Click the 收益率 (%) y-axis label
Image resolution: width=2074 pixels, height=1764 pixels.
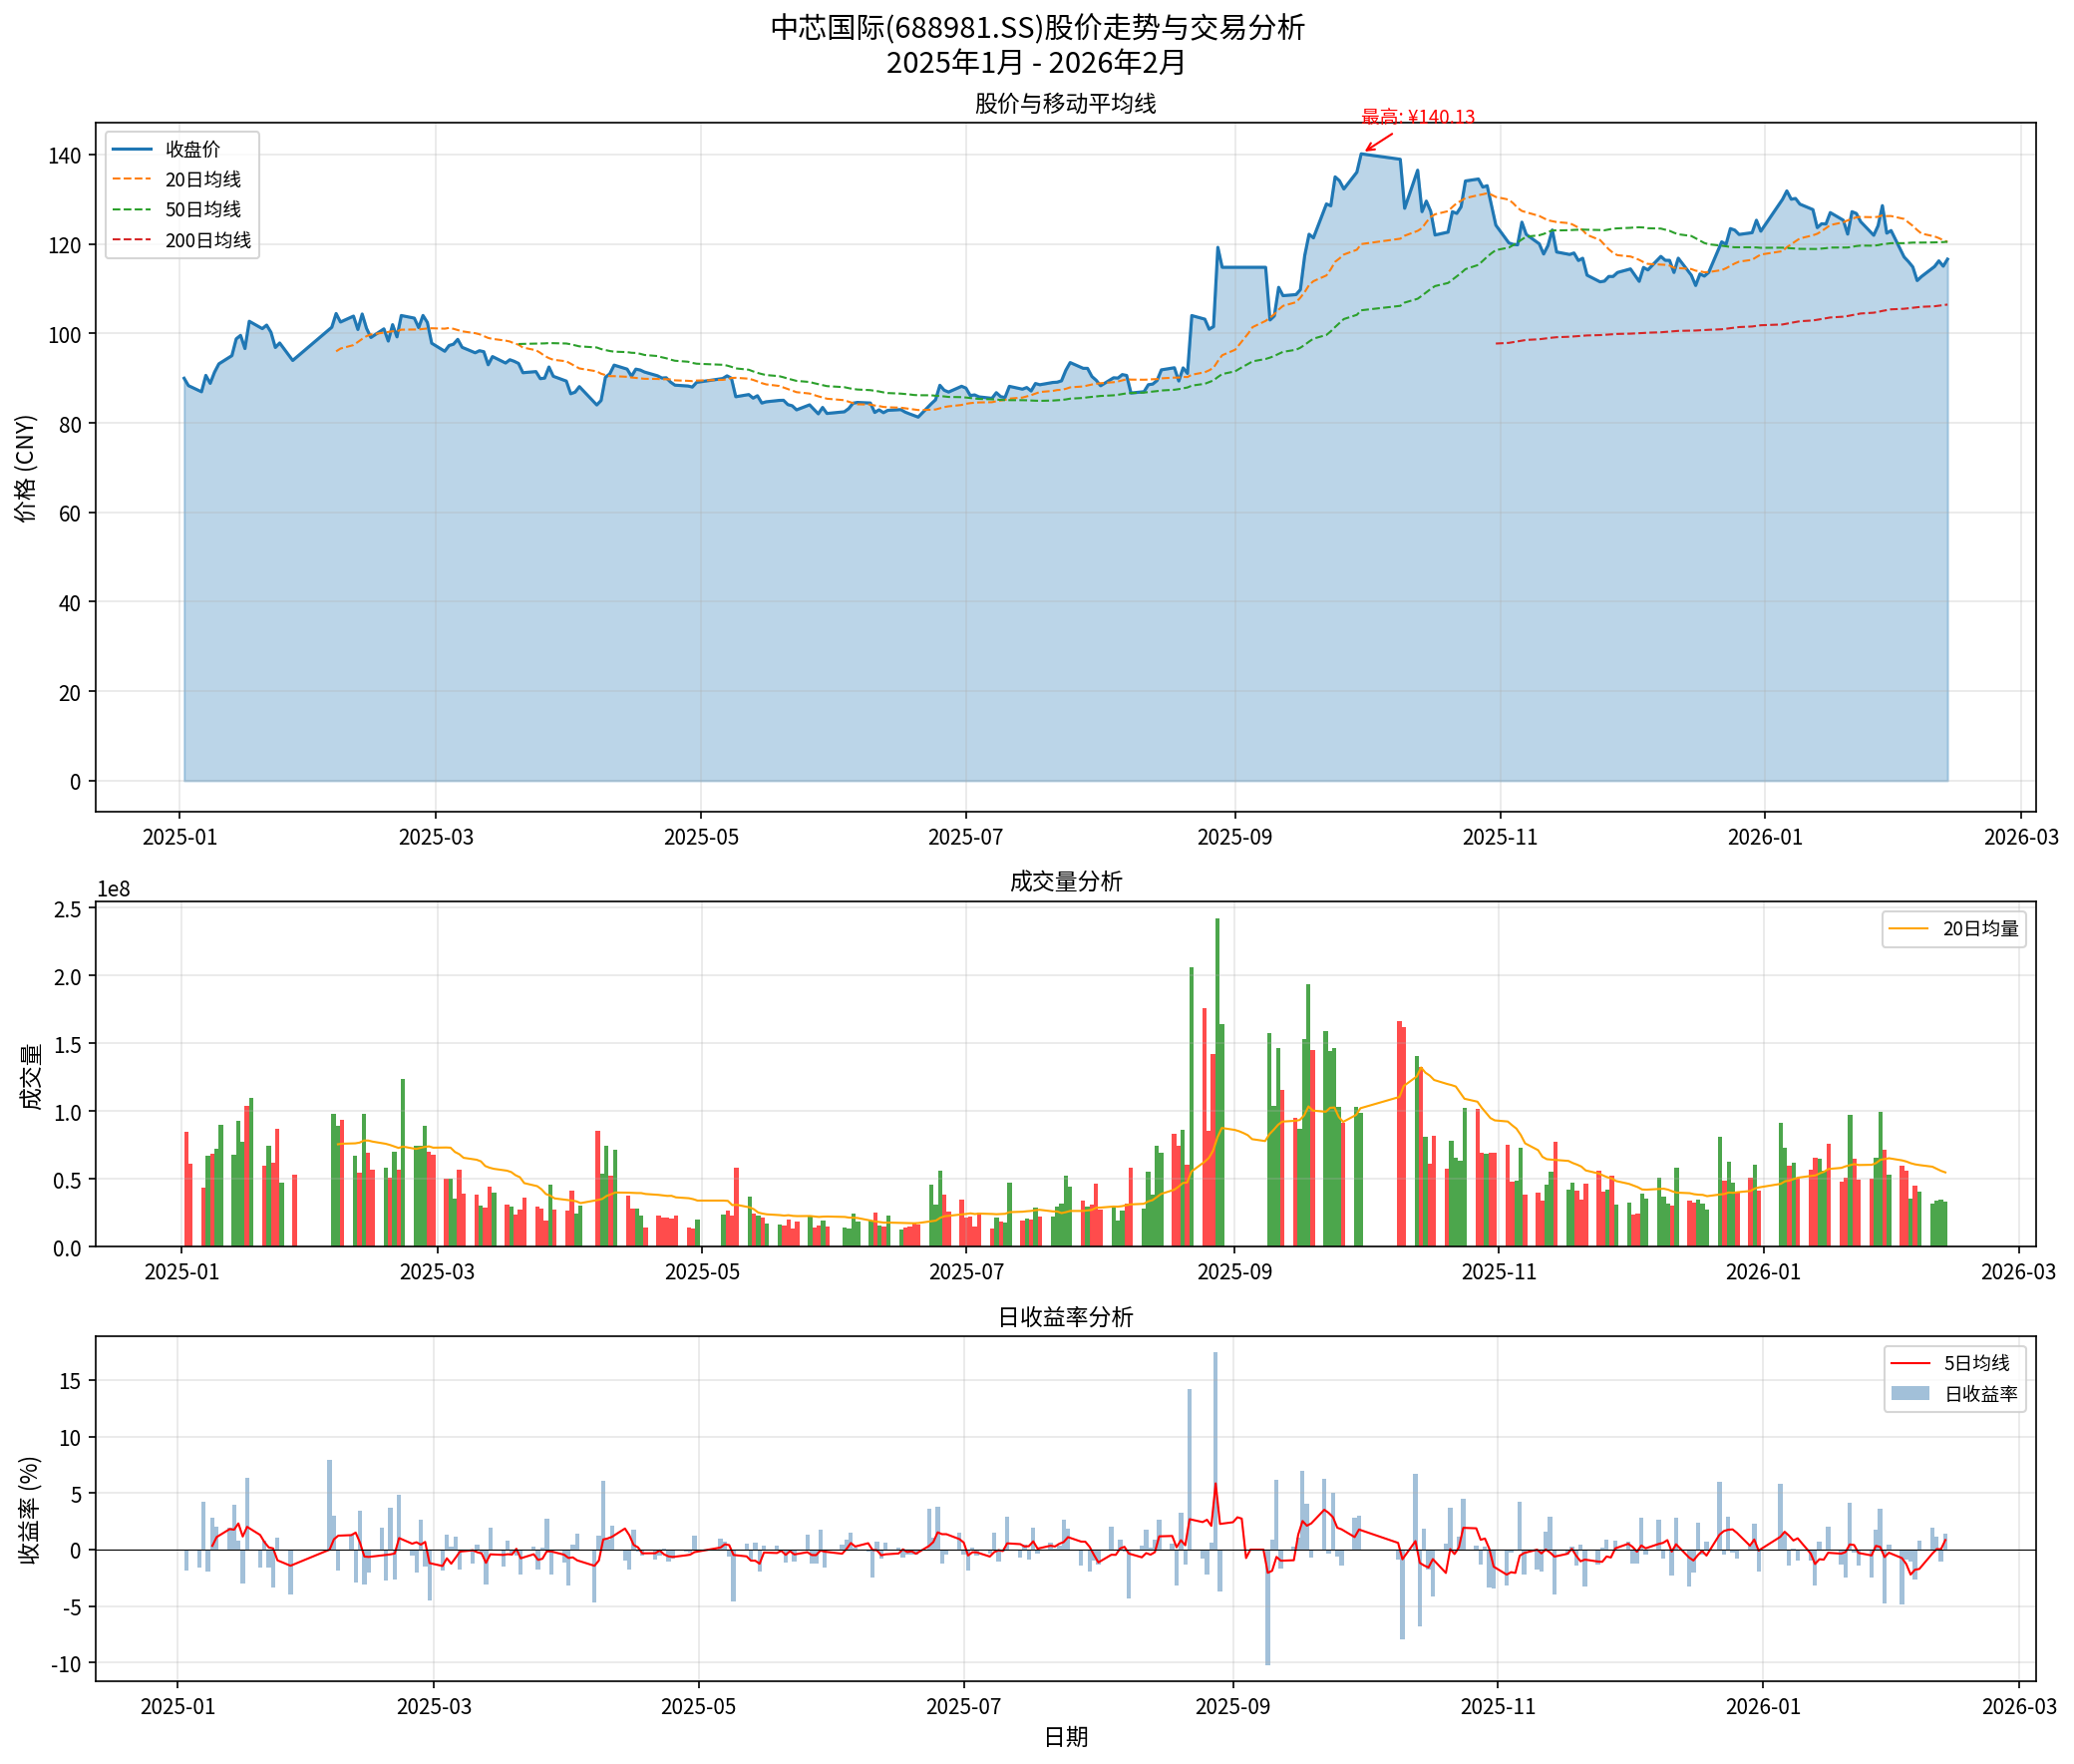point(29,1510)
